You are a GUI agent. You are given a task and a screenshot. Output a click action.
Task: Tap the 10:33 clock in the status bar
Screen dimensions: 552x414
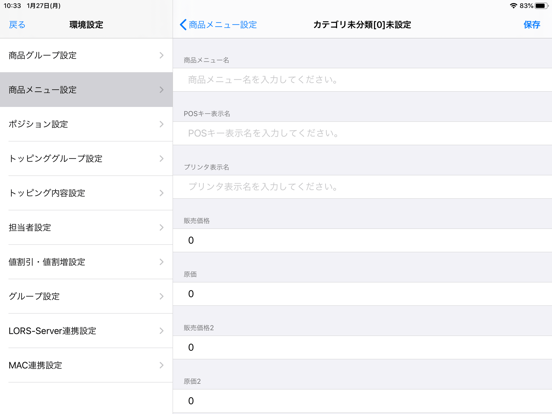12,6
